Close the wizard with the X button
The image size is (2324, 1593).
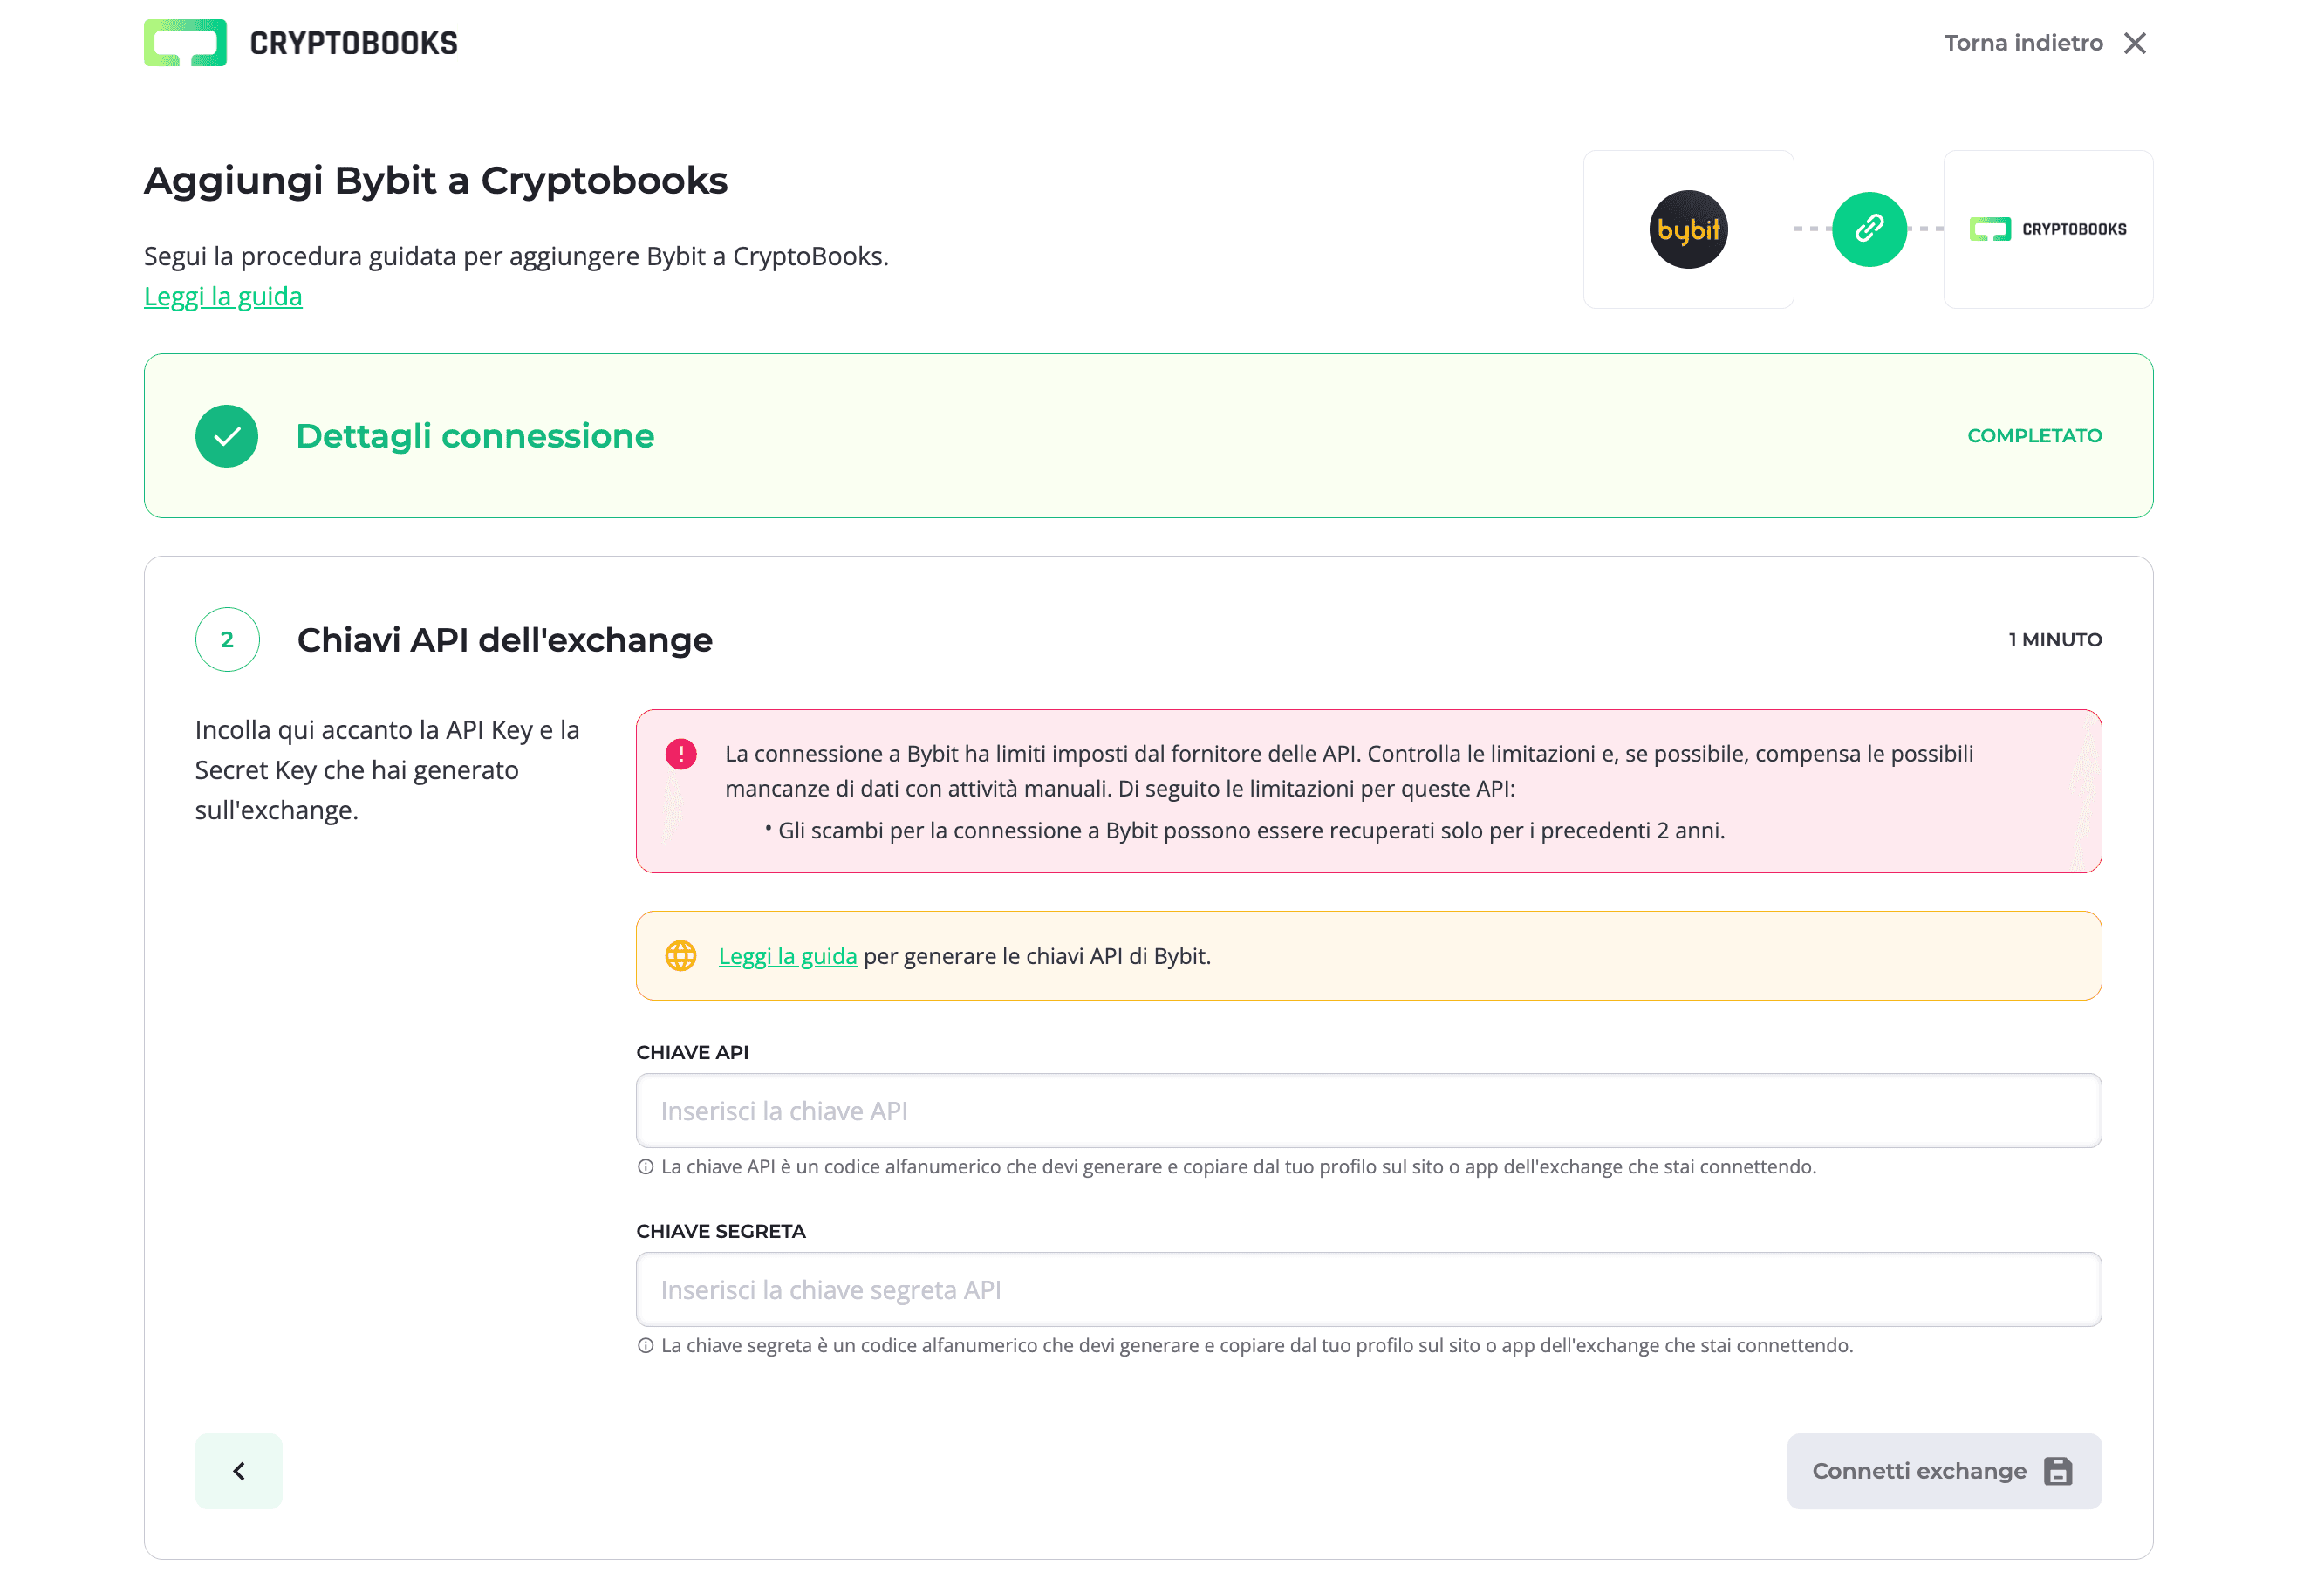pos(2136,42)
